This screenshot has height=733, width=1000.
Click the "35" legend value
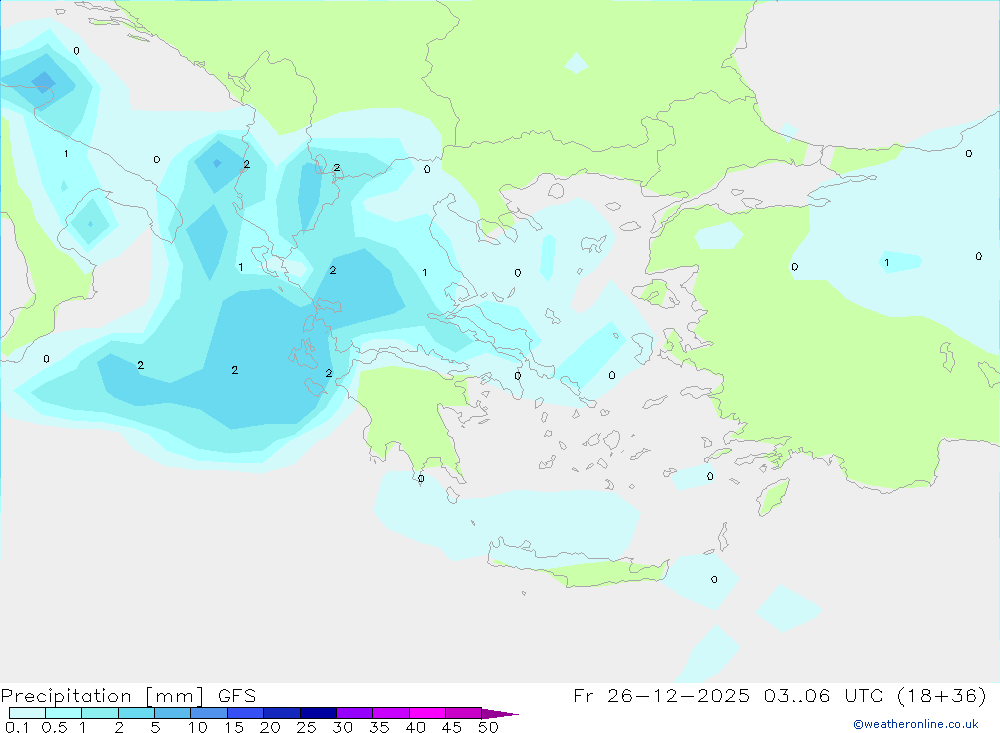tap(379, 727)
